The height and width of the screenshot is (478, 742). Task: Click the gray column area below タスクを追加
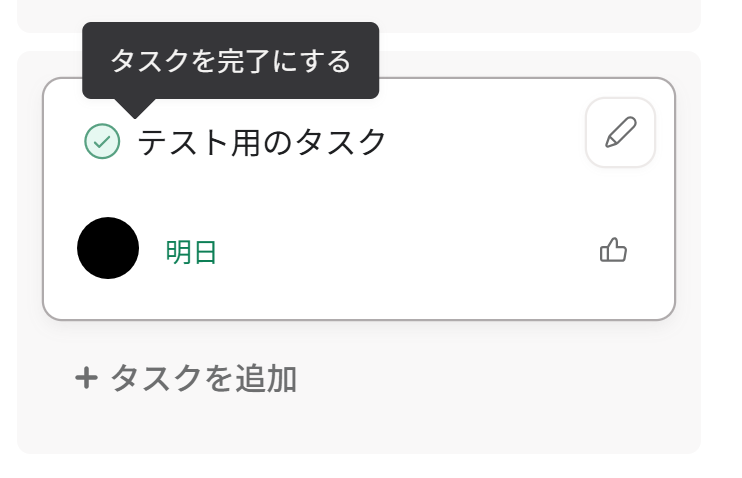coord(359,426)
